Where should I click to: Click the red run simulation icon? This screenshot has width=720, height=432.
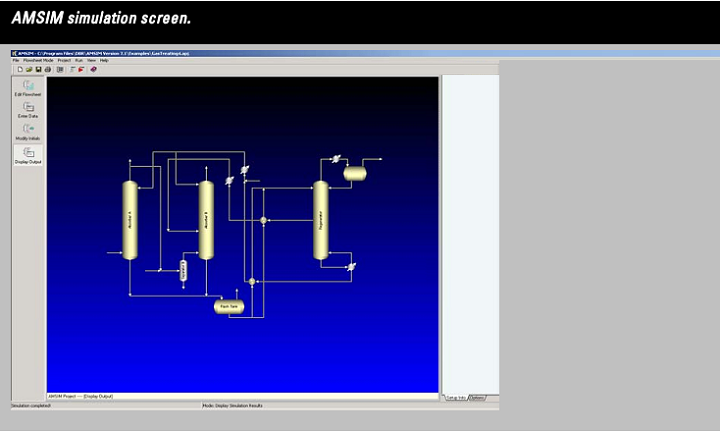coord(81,69)
